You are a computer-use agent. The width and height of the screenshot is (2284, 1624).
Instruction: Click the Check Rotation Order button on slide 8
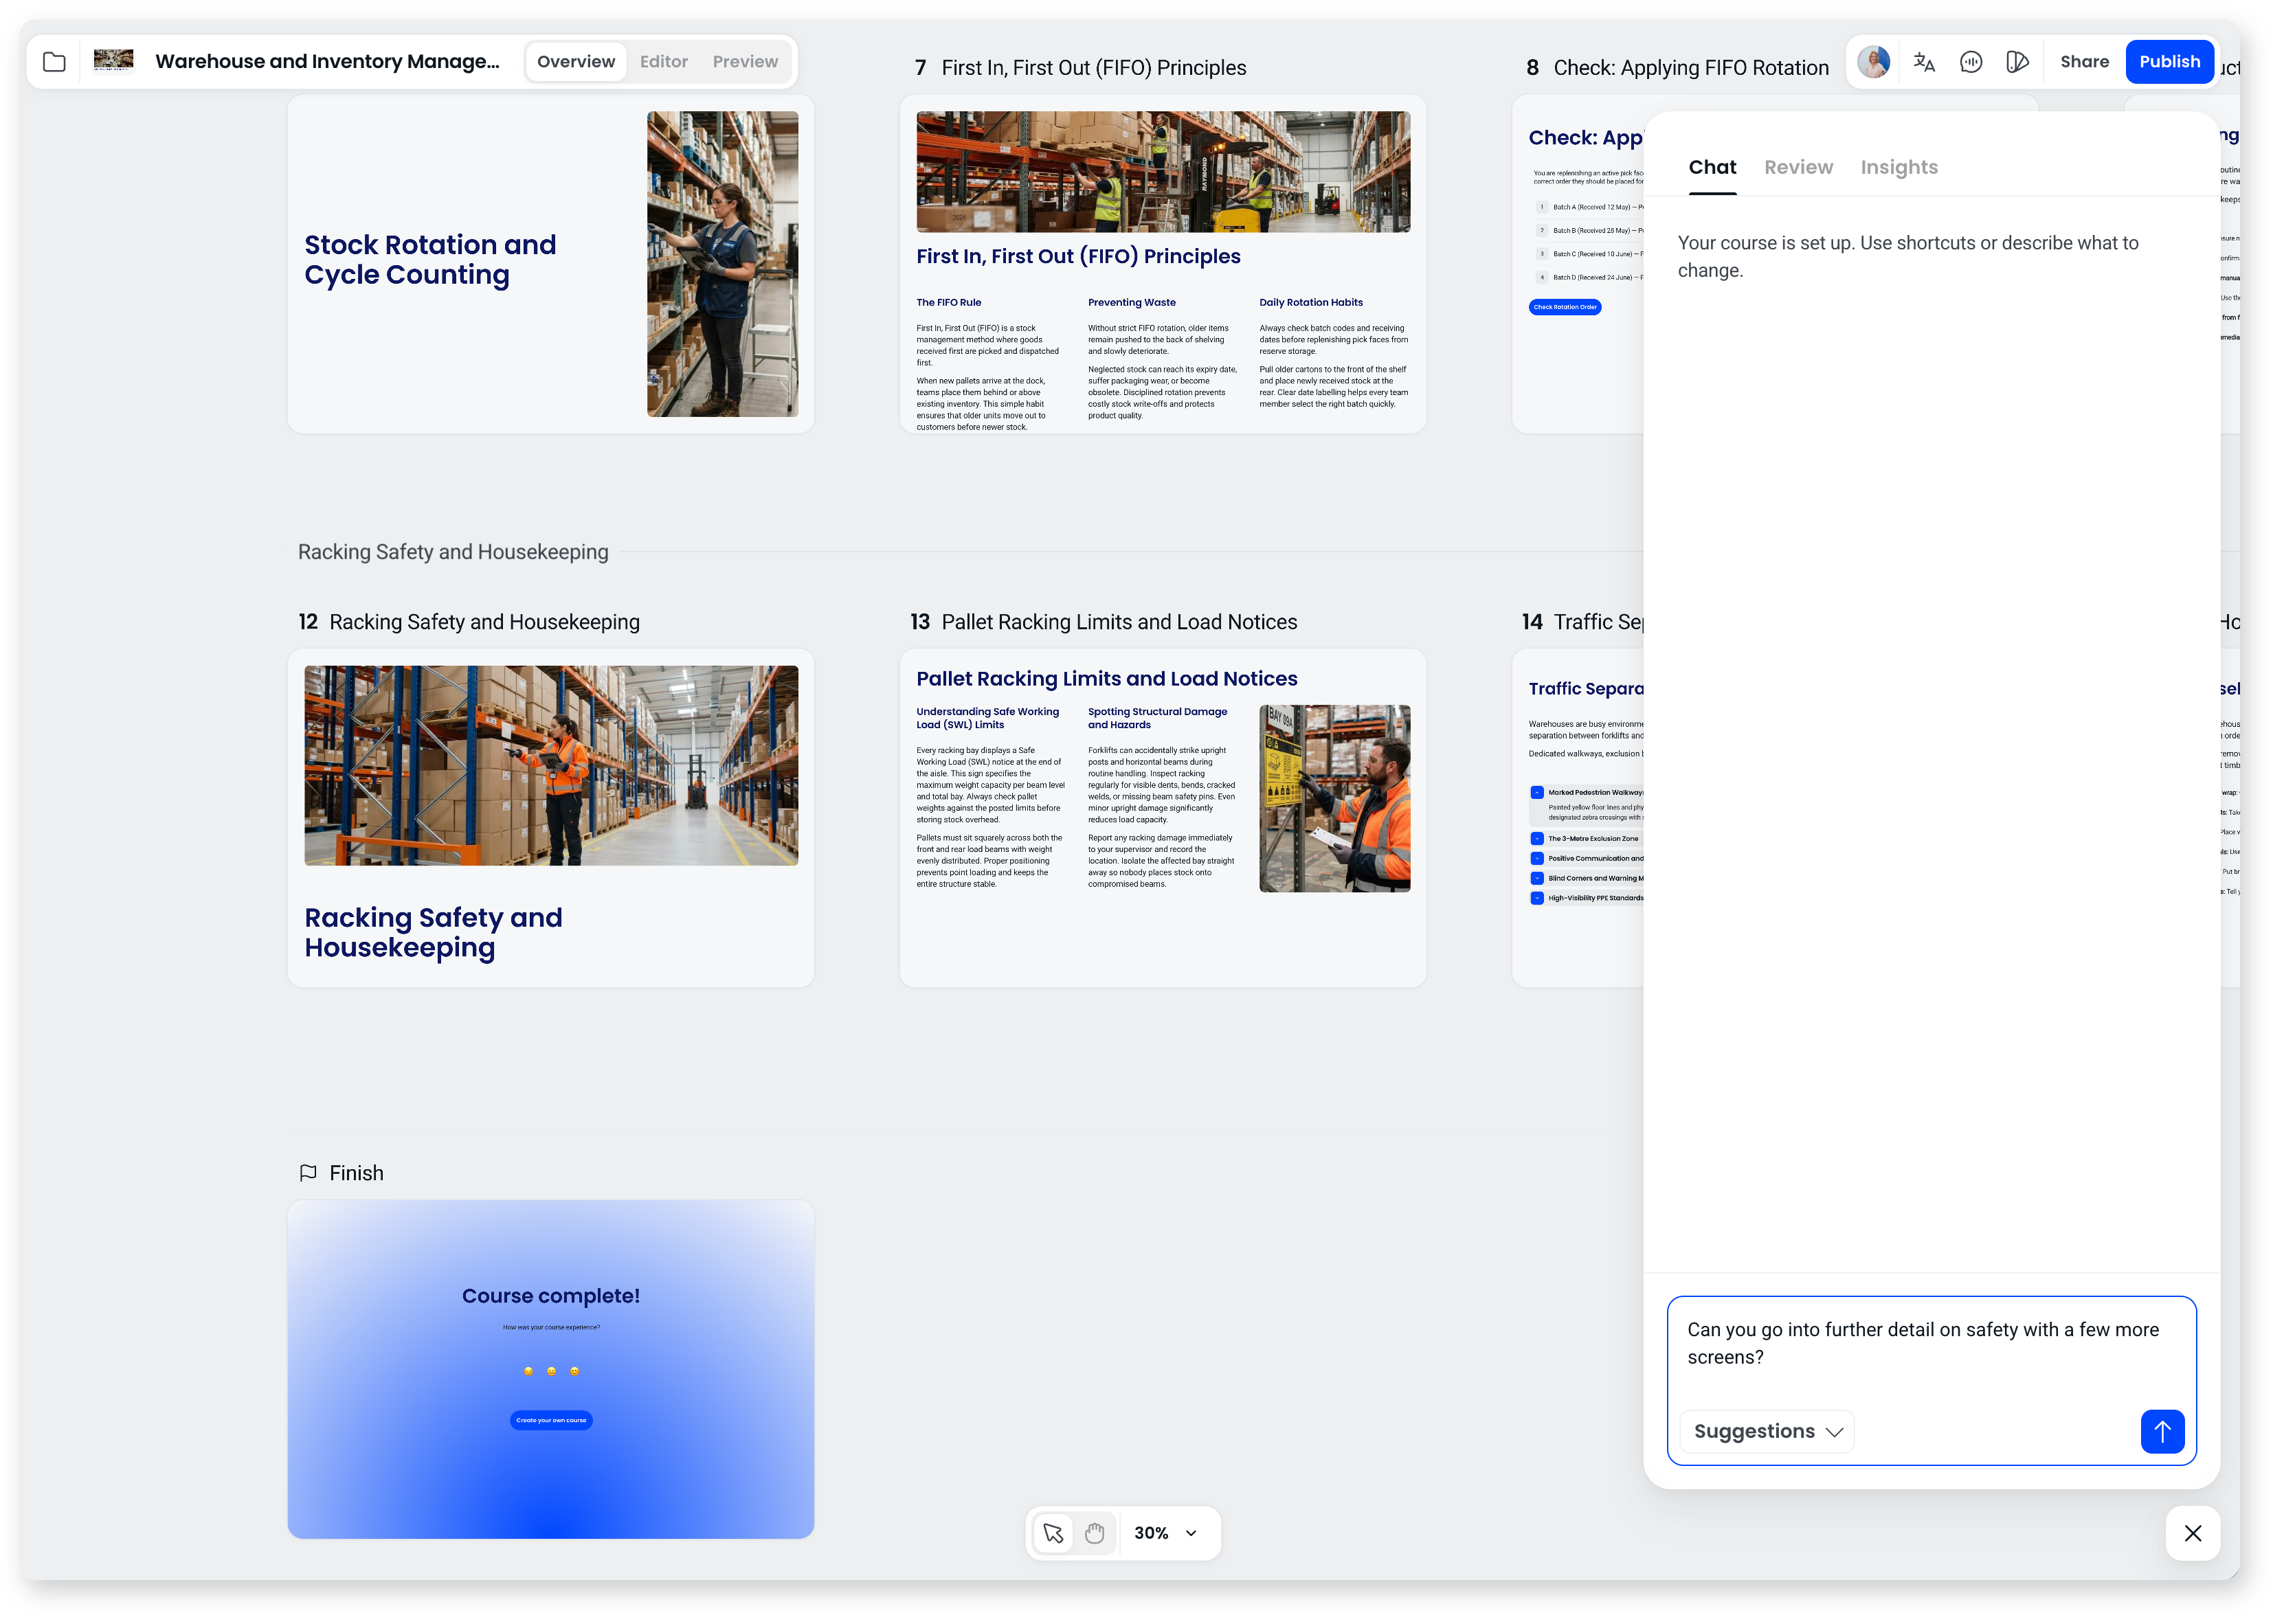tap(1565, 307)
